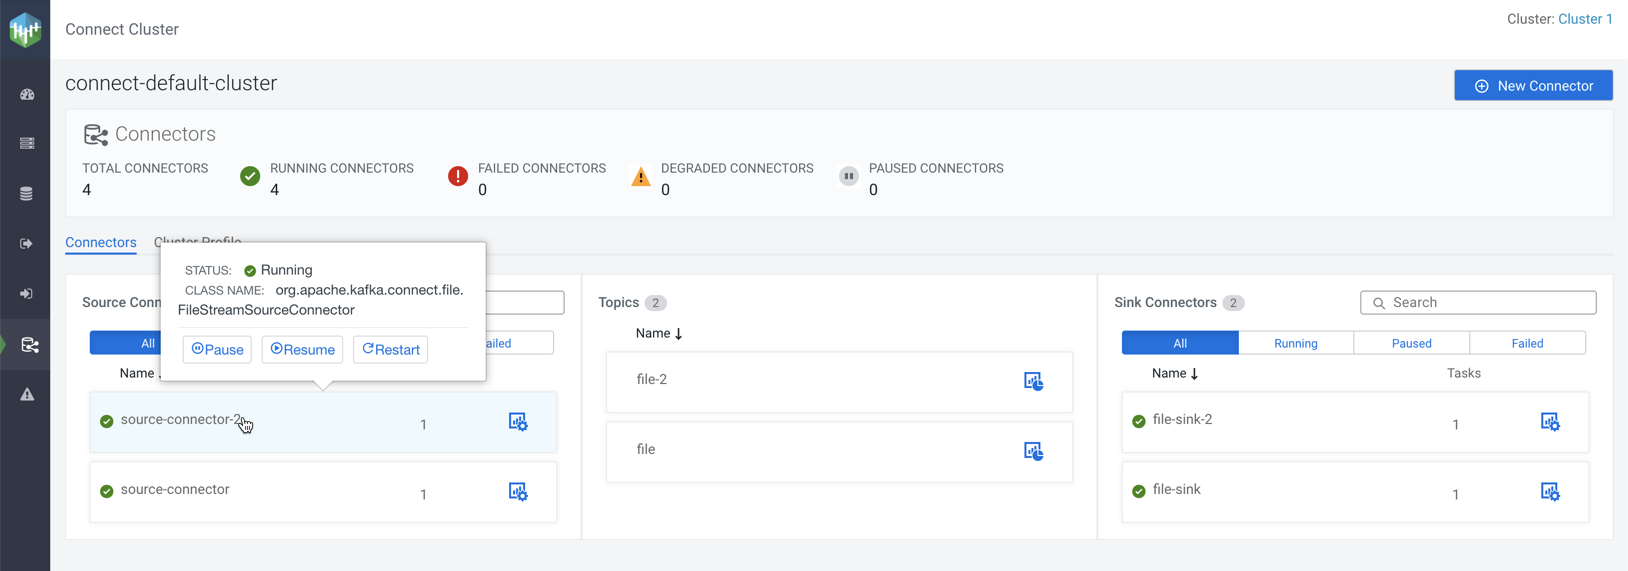Open profile icon for topic file
1628x571 pixels.
(x=1034, y=451)
